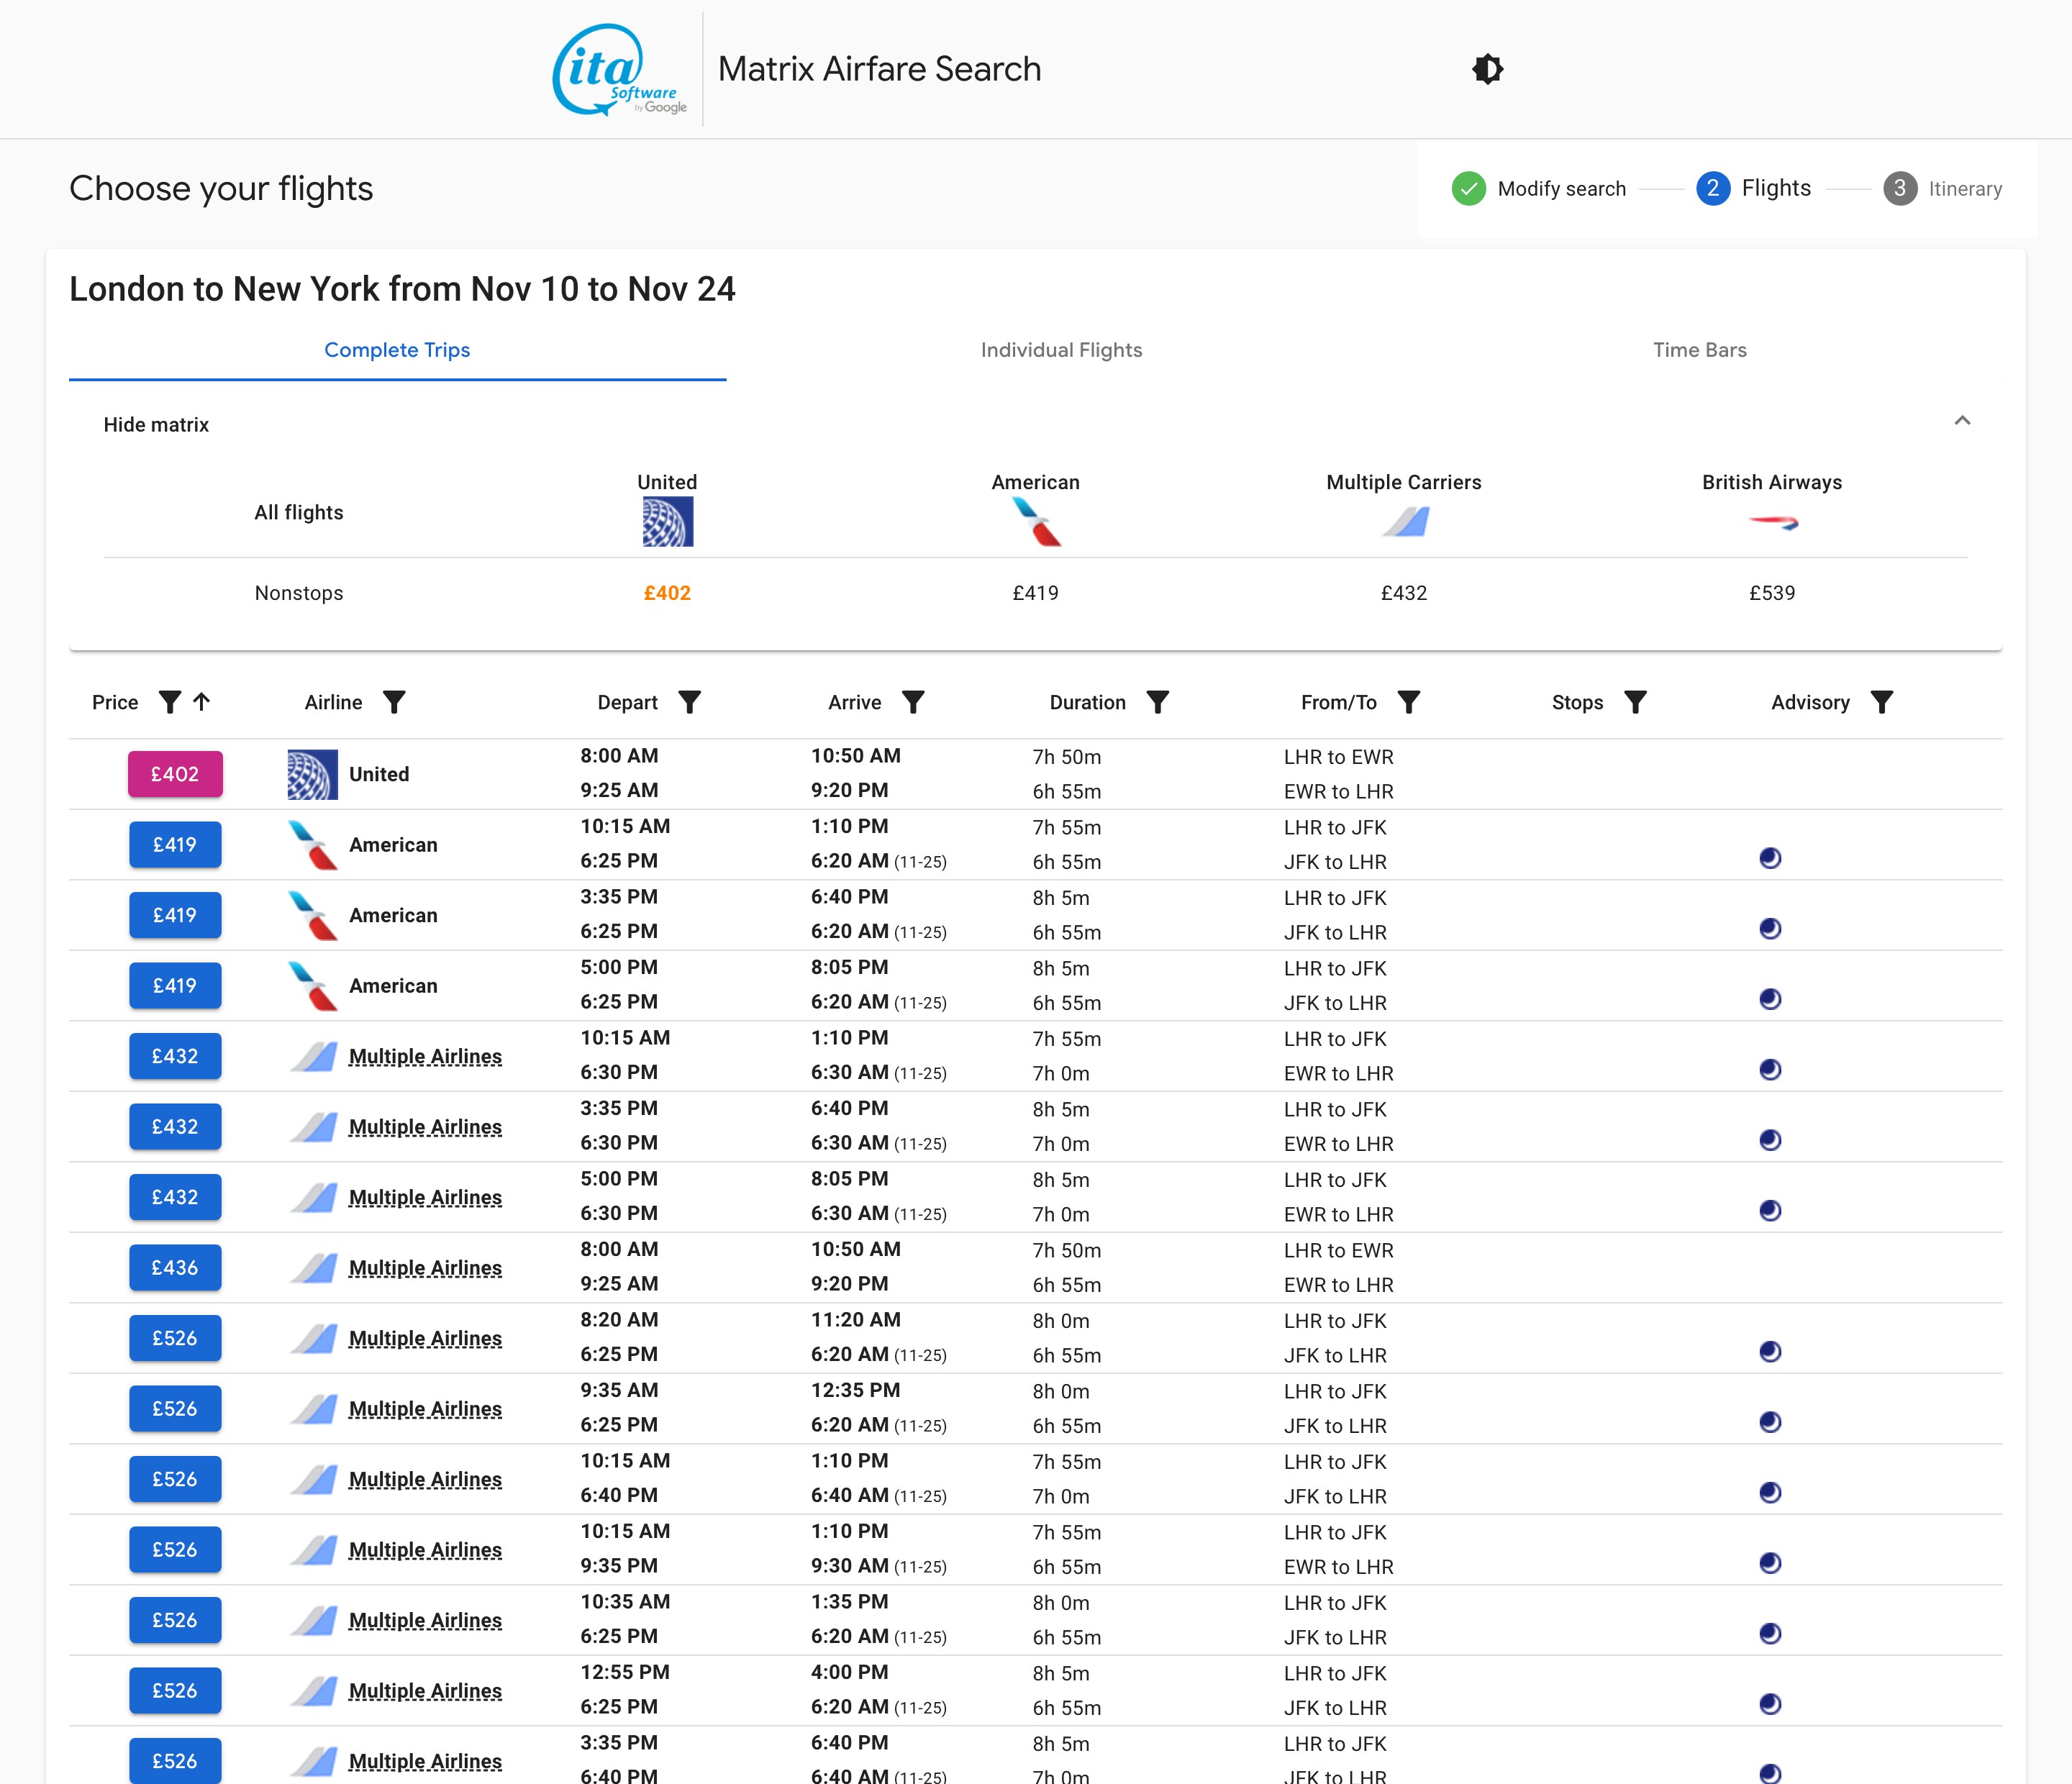This screenshot has width=2072, height=1784.
Task: Click the United logo in the £402 row
Action: [312, 774]
